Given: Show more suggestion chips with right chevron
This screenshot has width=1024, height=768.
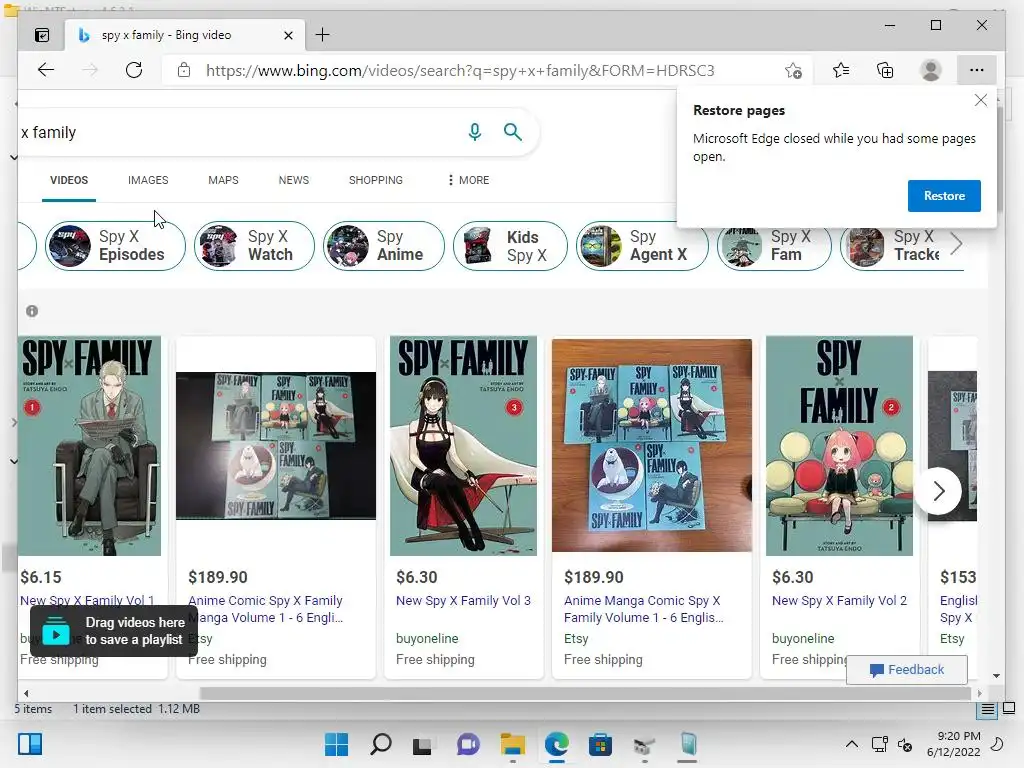Looking at the screenshot, I should (956, 244).
